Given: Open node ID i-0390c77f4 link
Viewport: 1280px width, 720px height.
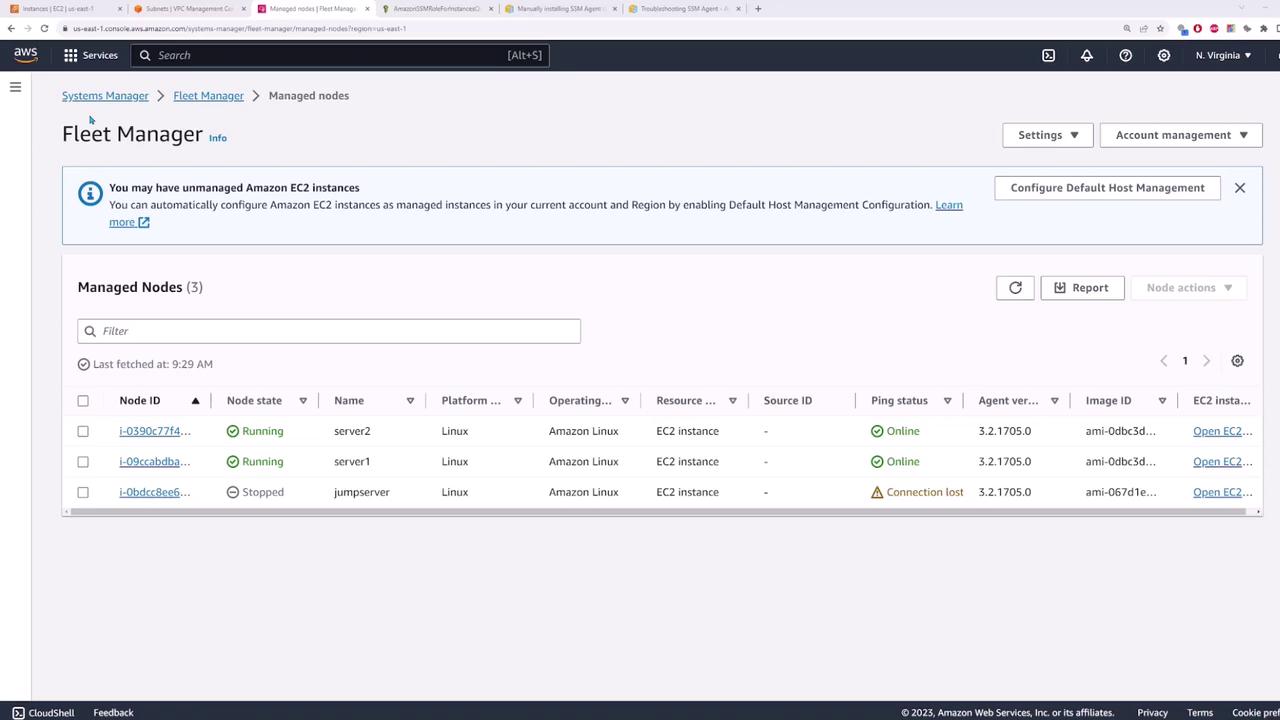Looking at the screenshot, I should coord(155,431).
